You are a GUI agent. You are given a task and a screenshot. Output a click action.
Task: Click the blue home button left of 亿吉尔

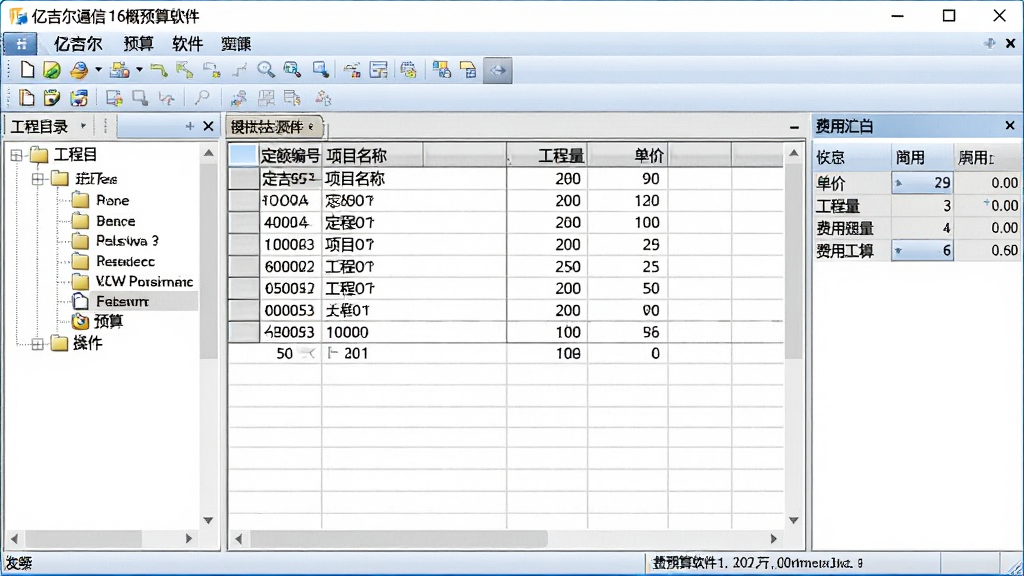(21, 44)
